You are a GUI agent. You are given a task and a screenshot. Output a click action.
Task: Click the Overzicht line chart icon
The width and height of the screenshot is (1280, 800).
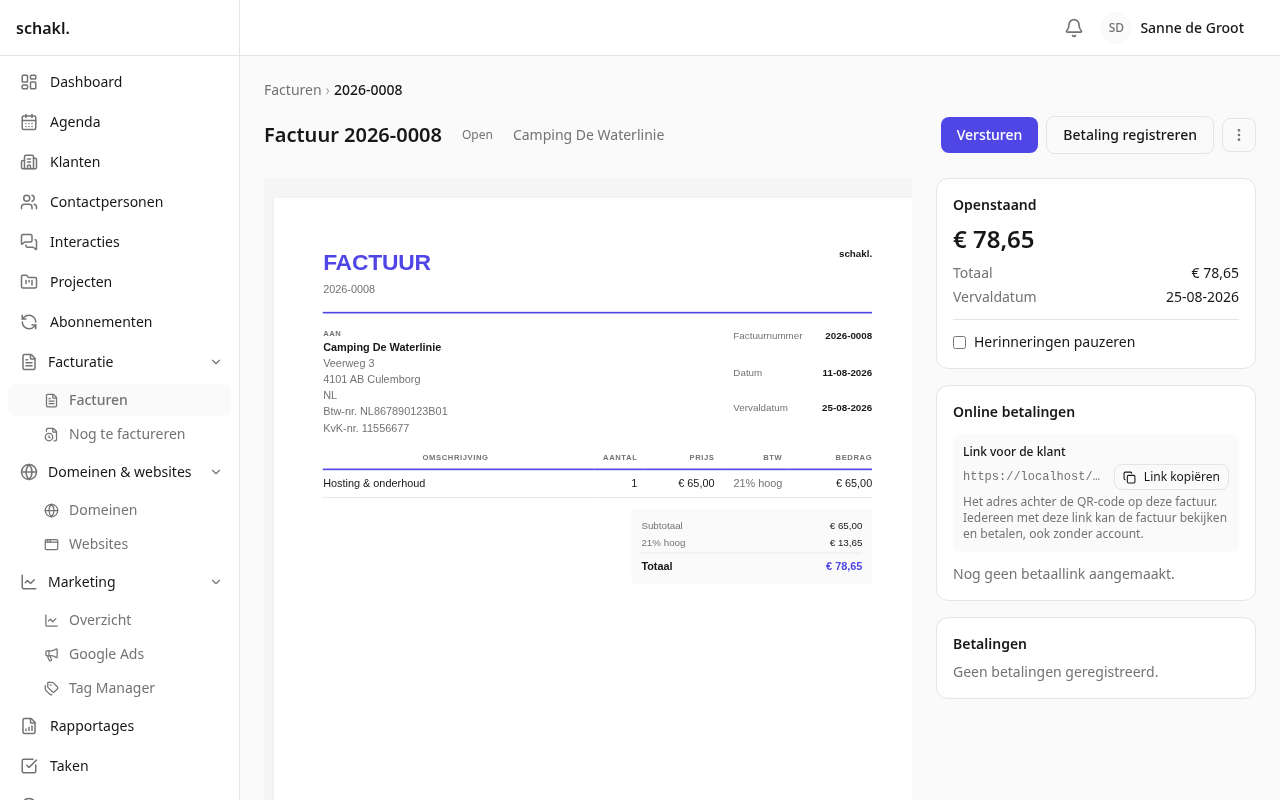51,620
